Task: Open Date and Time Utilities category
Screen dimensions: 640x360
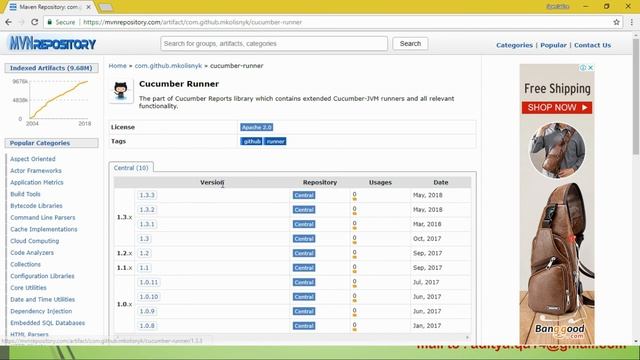Action: pos(42,300)
